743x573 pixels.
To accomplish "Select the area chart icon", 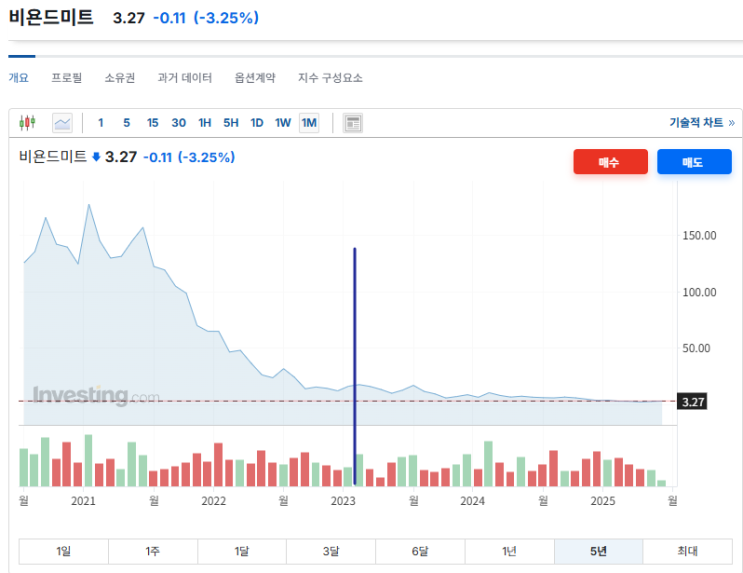I will click(x=63, y=123).
